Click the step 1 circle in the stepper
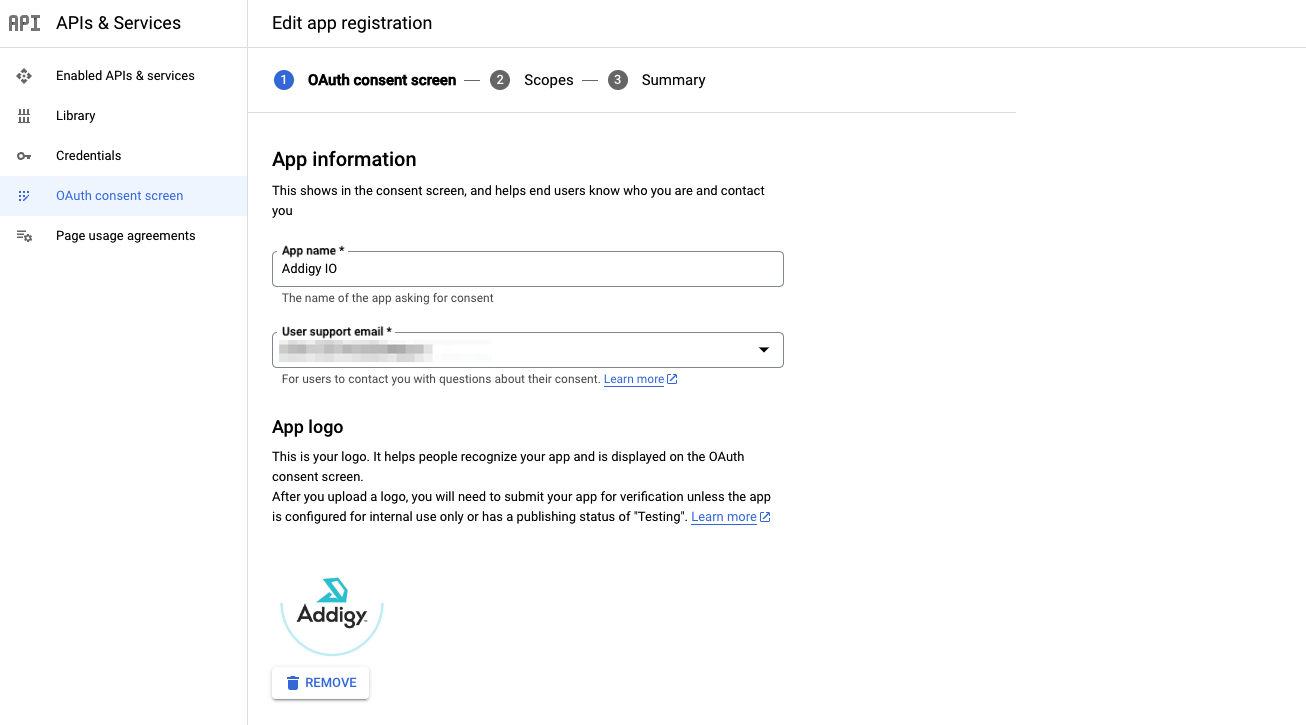The image size is (1306, 725). 284,80
